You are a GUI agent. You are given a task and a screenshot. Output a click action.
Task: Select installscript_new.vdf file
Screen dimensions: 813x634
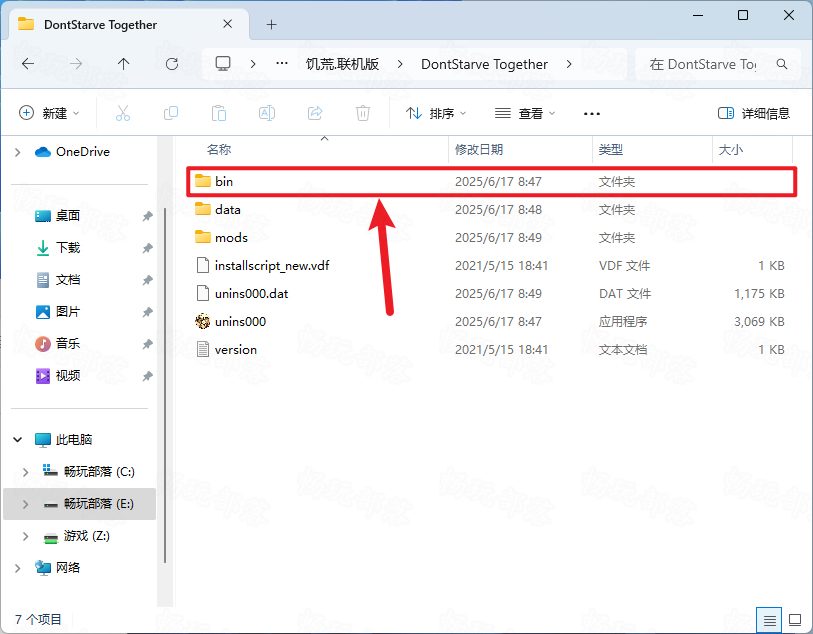[x=491, y=265]
